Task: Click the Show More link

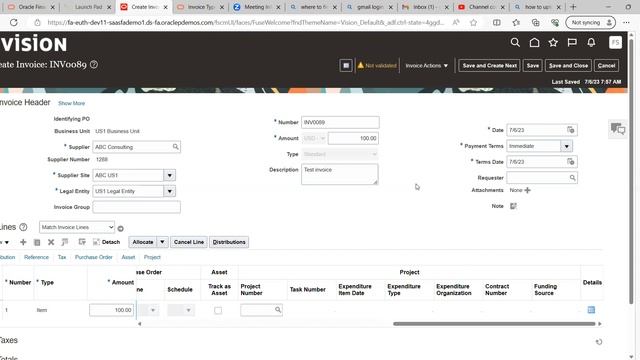Action: tap(71, 103)
